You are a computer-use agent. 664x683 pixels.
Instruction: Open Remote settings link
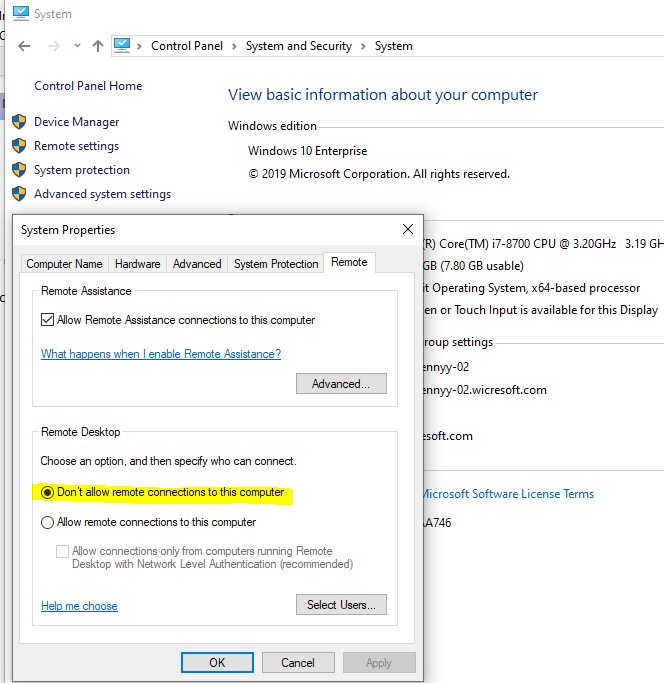[x=77, y=146]
